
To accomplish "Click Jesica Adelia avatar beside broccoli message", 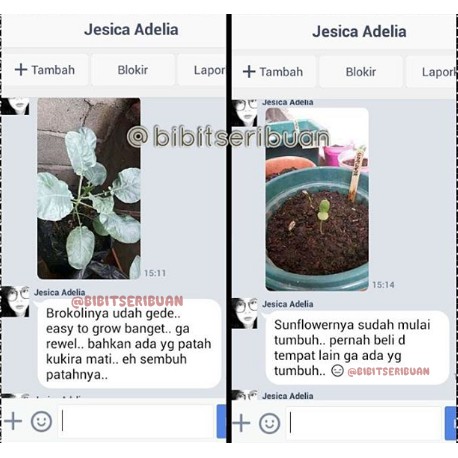I will [15, 302].
